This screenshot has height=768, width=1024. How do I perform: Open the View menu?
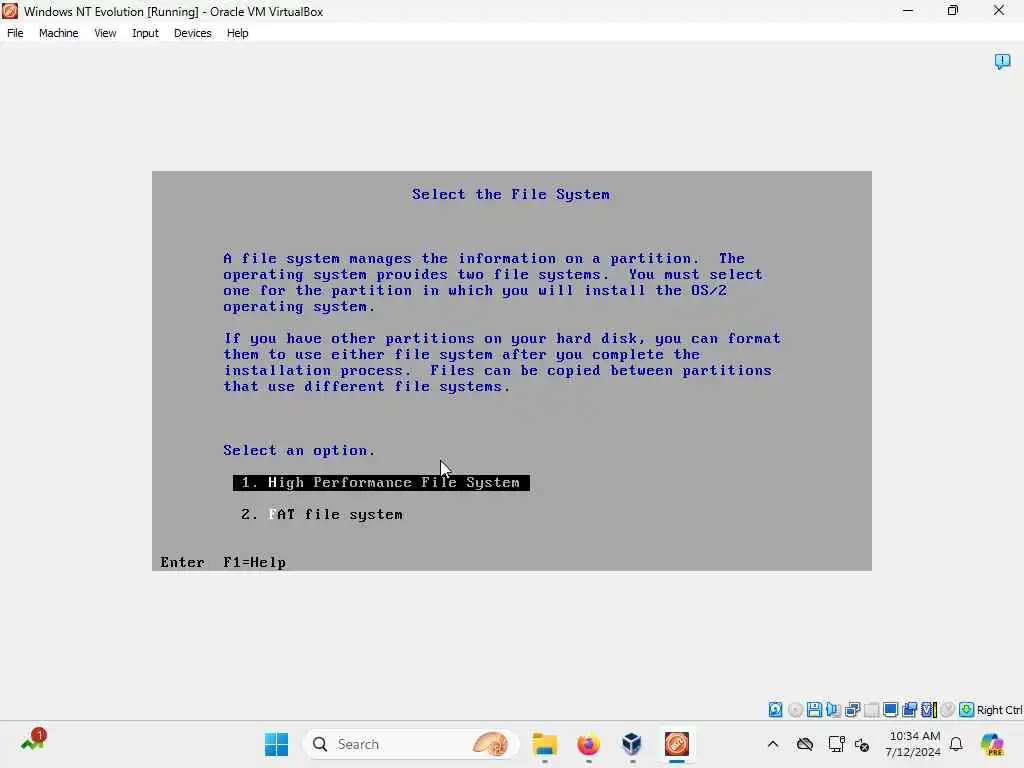pos(105,33)
